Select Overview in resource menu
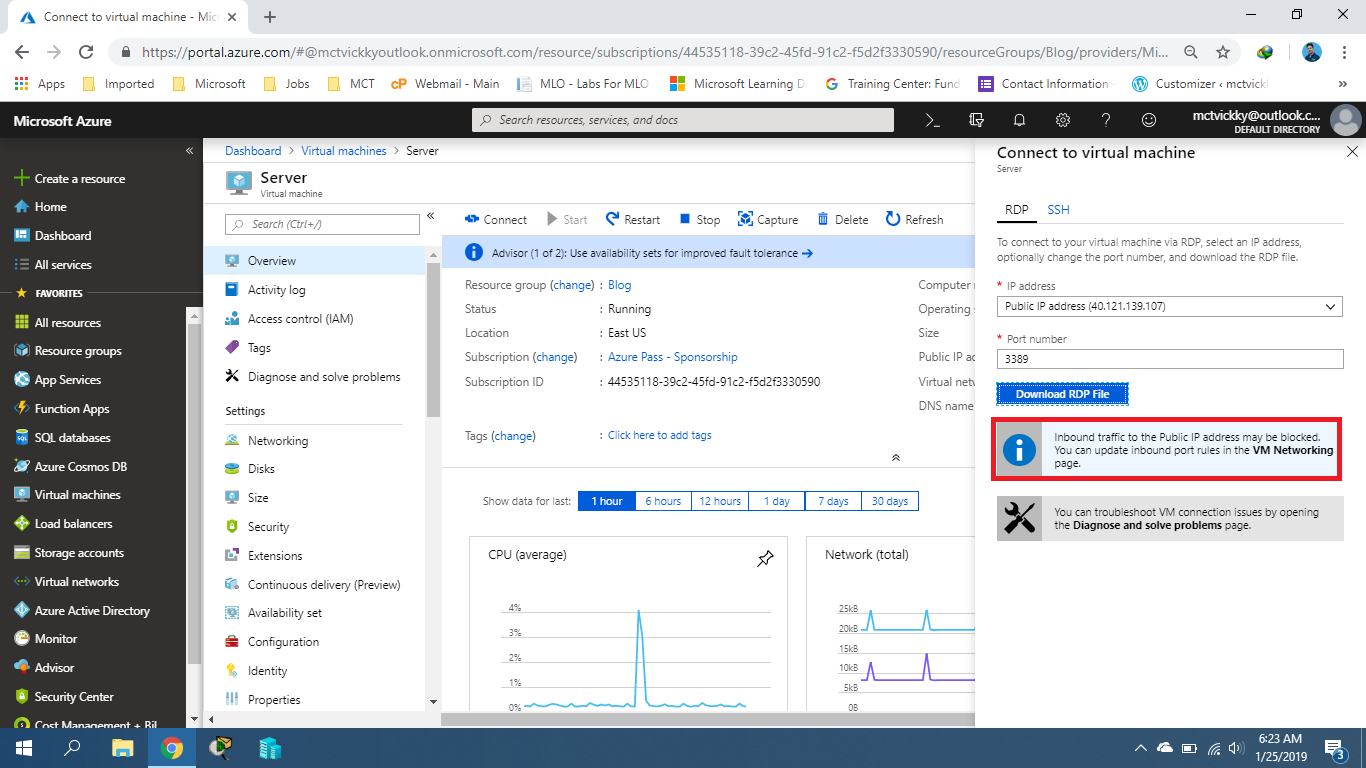The width and height of the screenshot is (1366, 768). tap(314, 261)
